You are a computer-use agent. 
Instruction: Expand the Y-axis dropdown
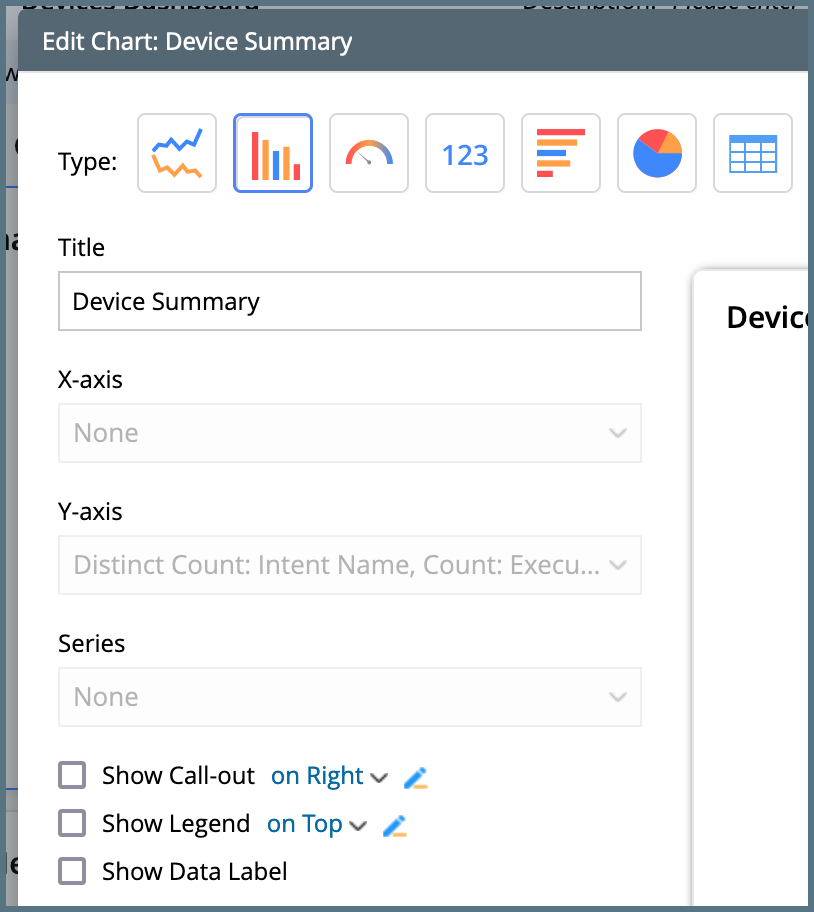point(350,565)
